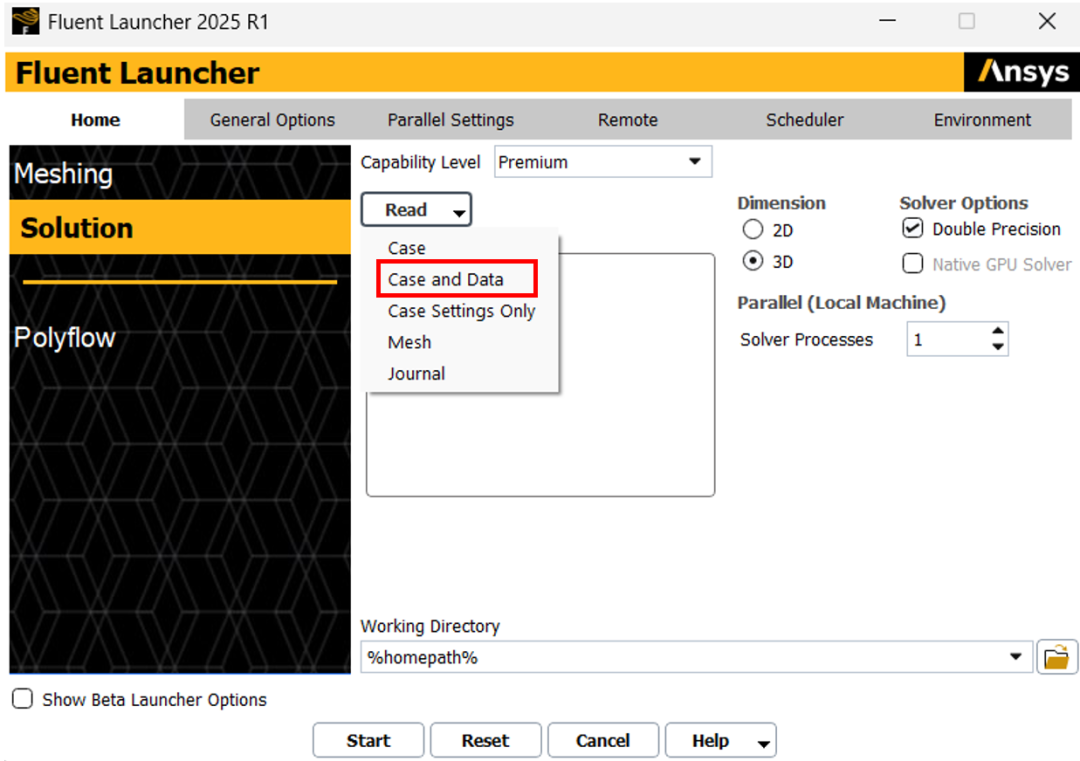Click the Reset button
This screenshot has height=761, width=1080.
pyautogui.click(x=486, y=740)
